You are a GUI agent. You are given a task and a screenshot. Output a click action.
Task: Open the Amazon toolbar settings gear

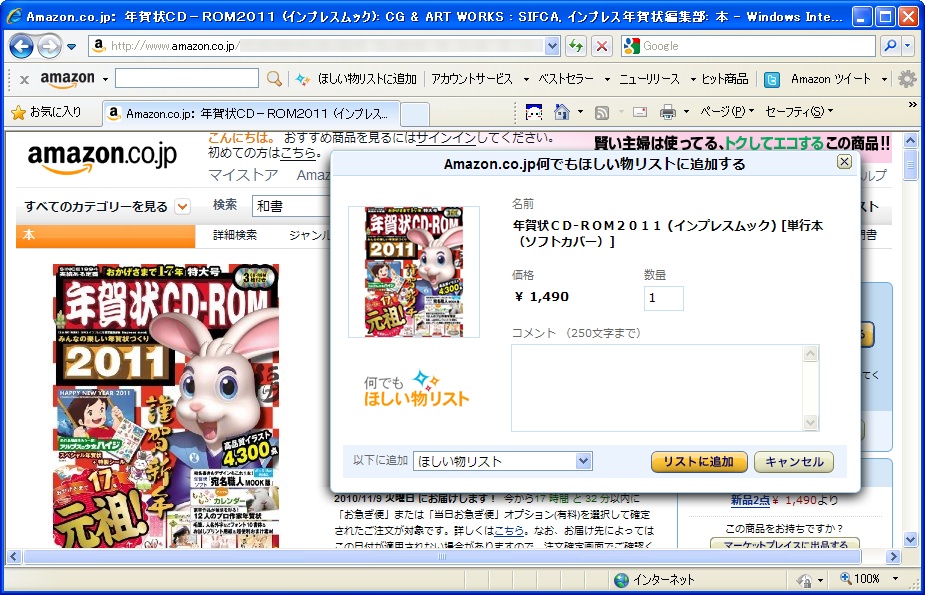907,79
